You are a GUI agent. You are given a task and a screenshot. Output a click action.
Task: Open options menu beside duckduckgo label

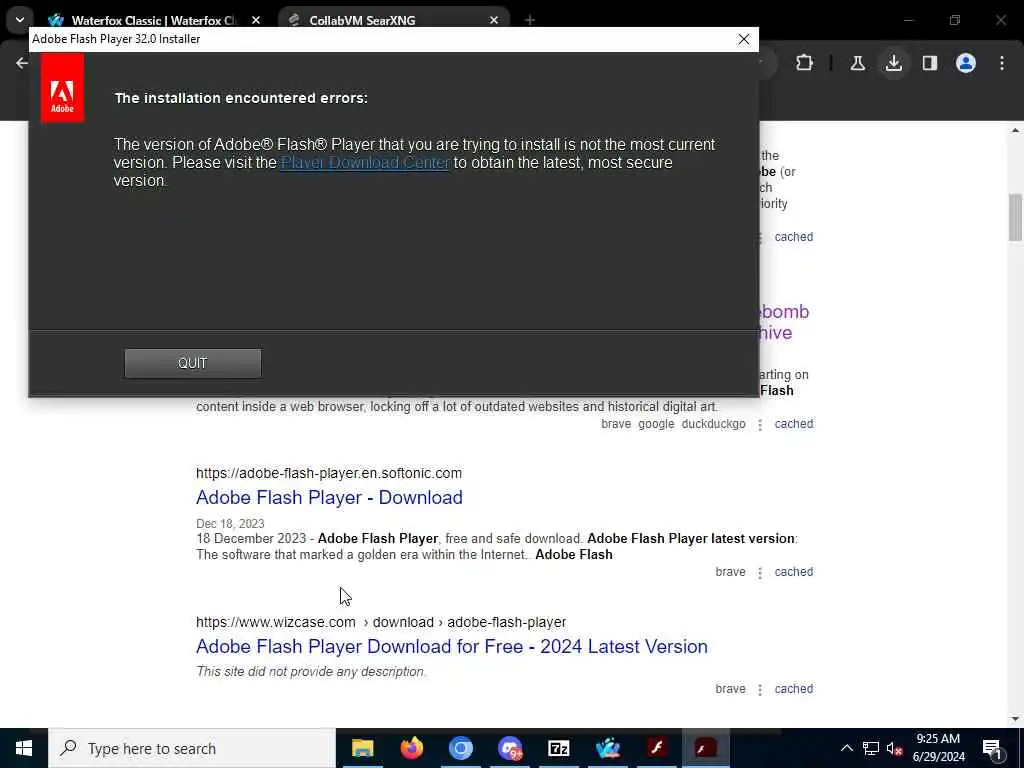pyautogui.click(x=760, y=424)
